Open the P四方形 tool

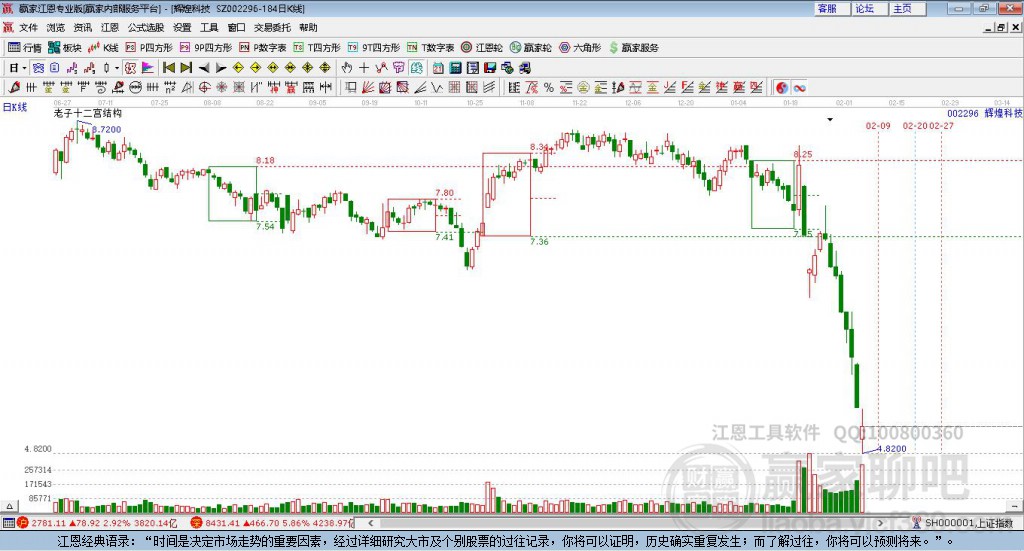coord(149,48)
